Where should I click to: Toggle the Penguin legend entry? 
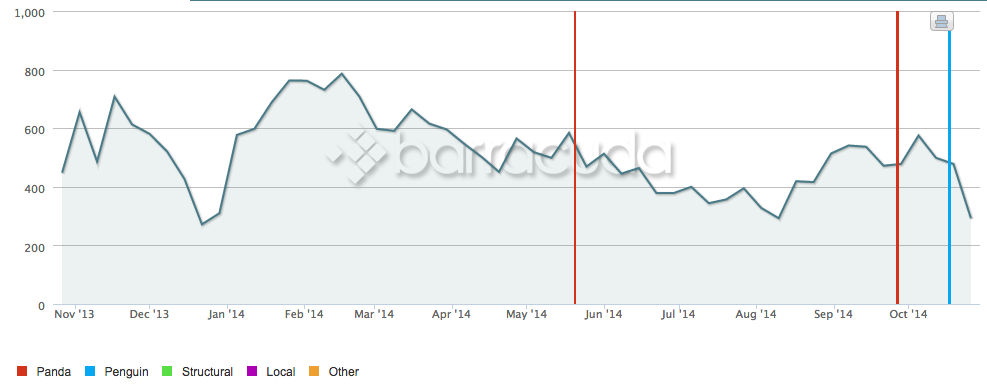tap(117, 372)
